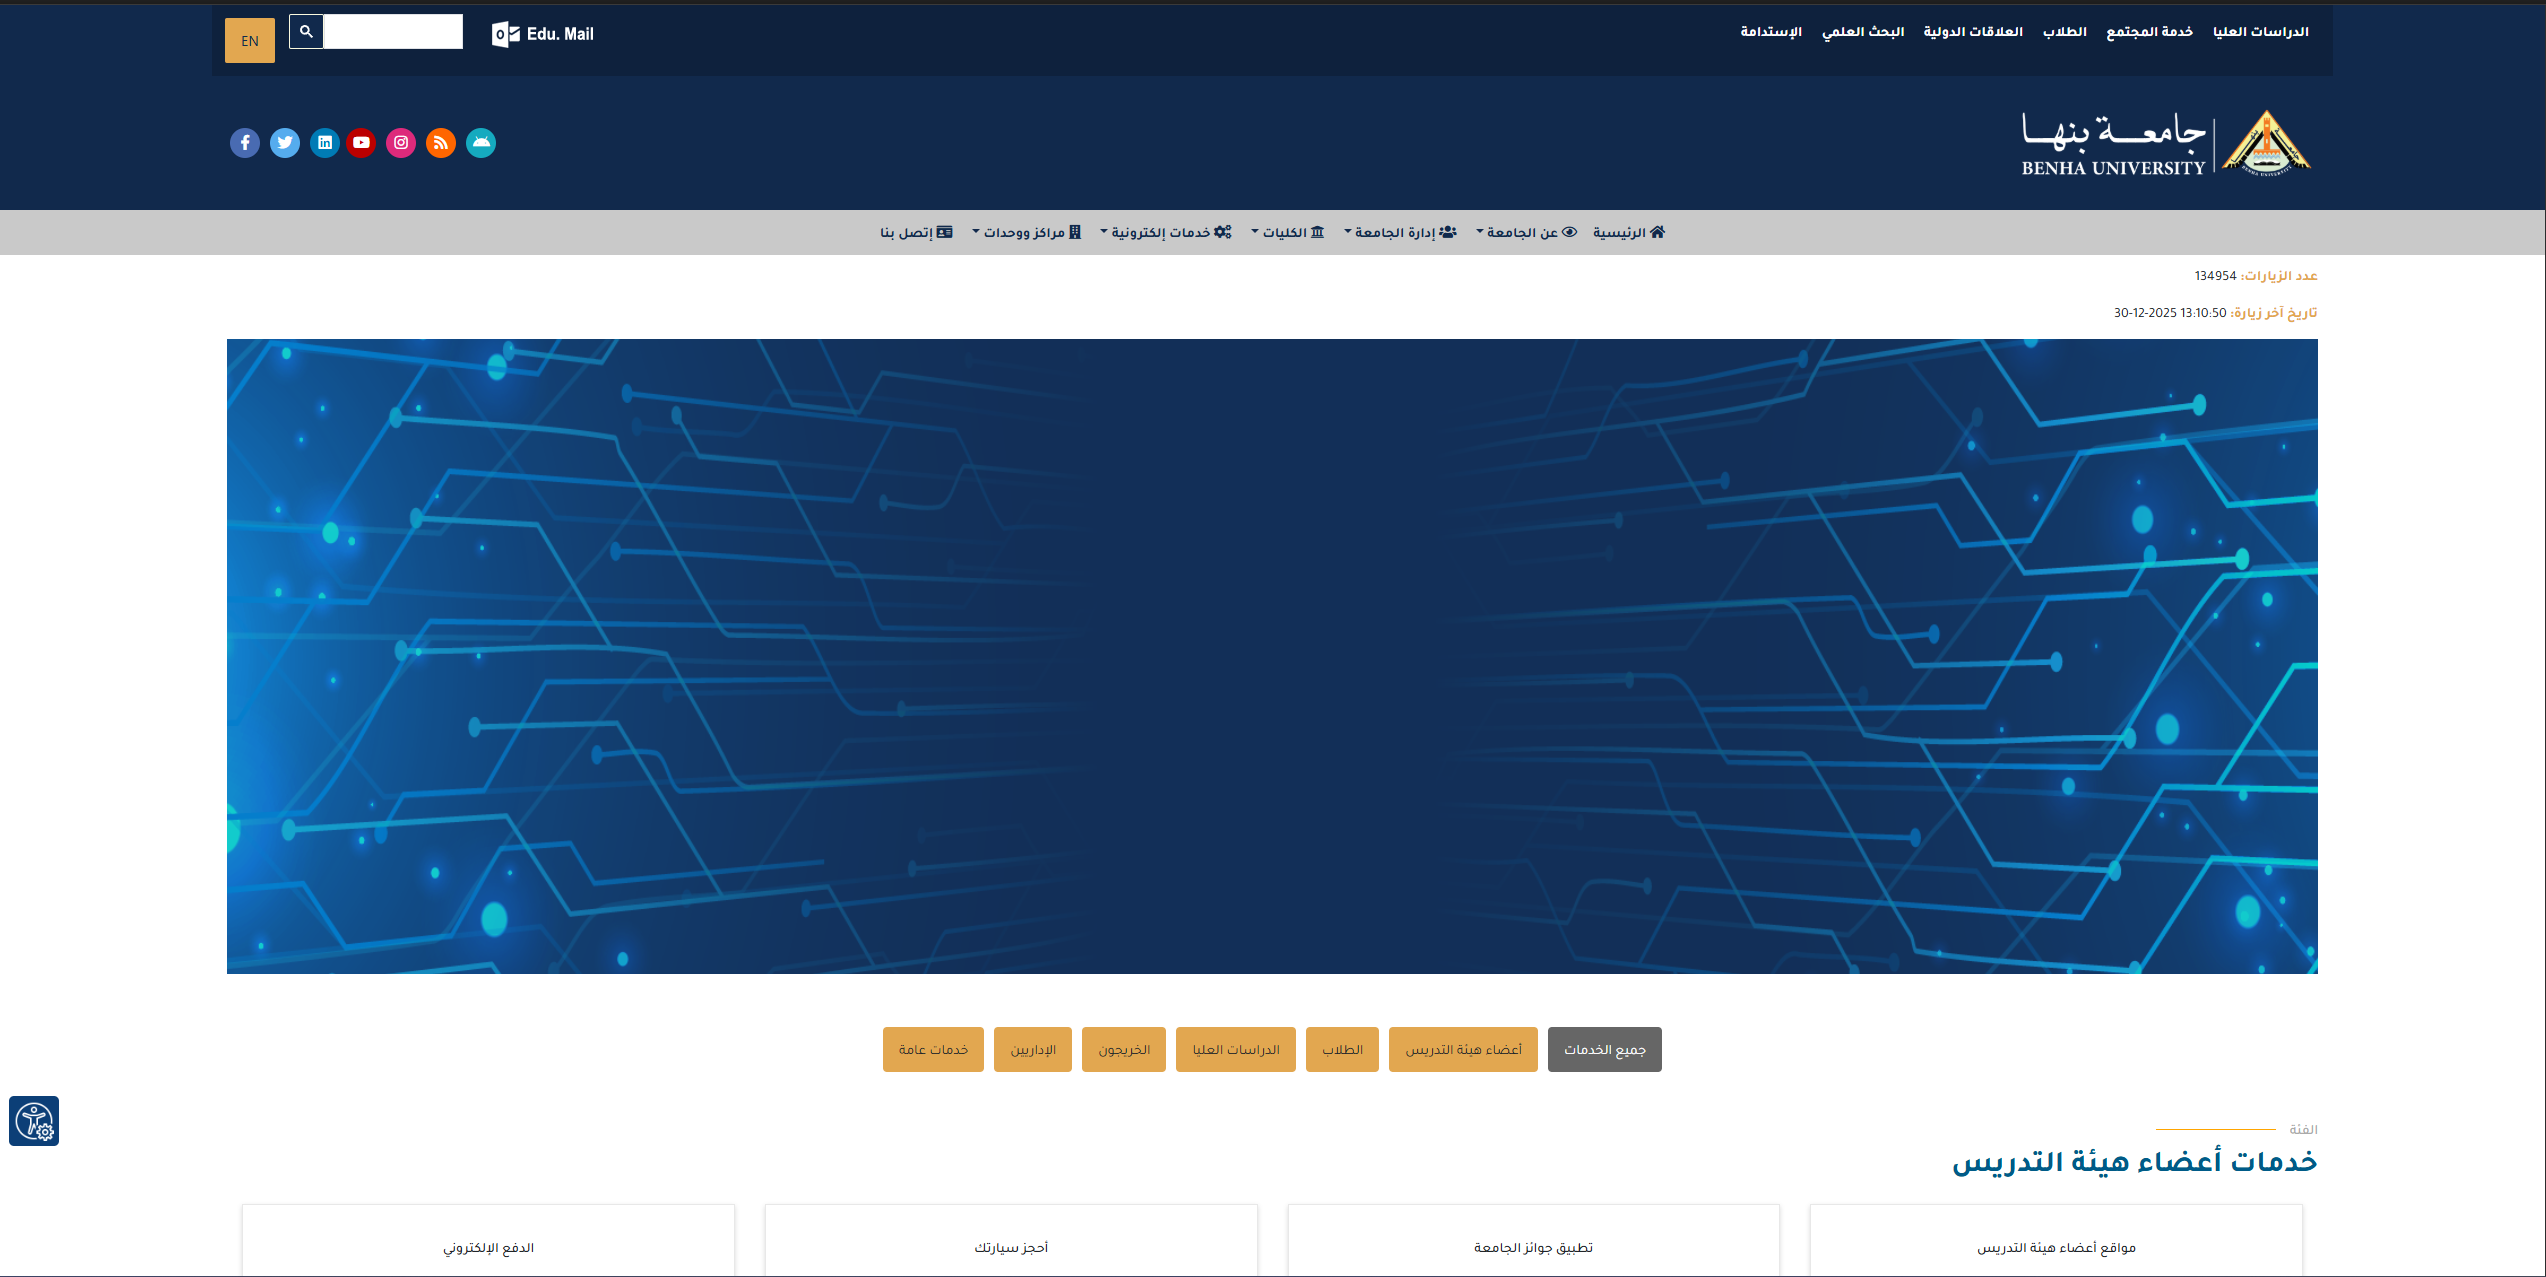
Task: Open the Edu. Mail link
Action: [544, 34]
